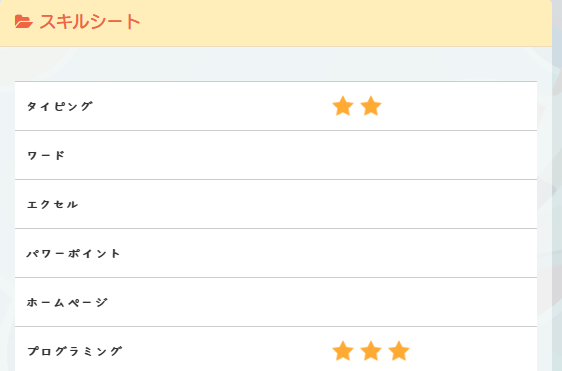Select the タイピング skill label
This screenshot has width=562, height=371.
[x=60, y=106]
